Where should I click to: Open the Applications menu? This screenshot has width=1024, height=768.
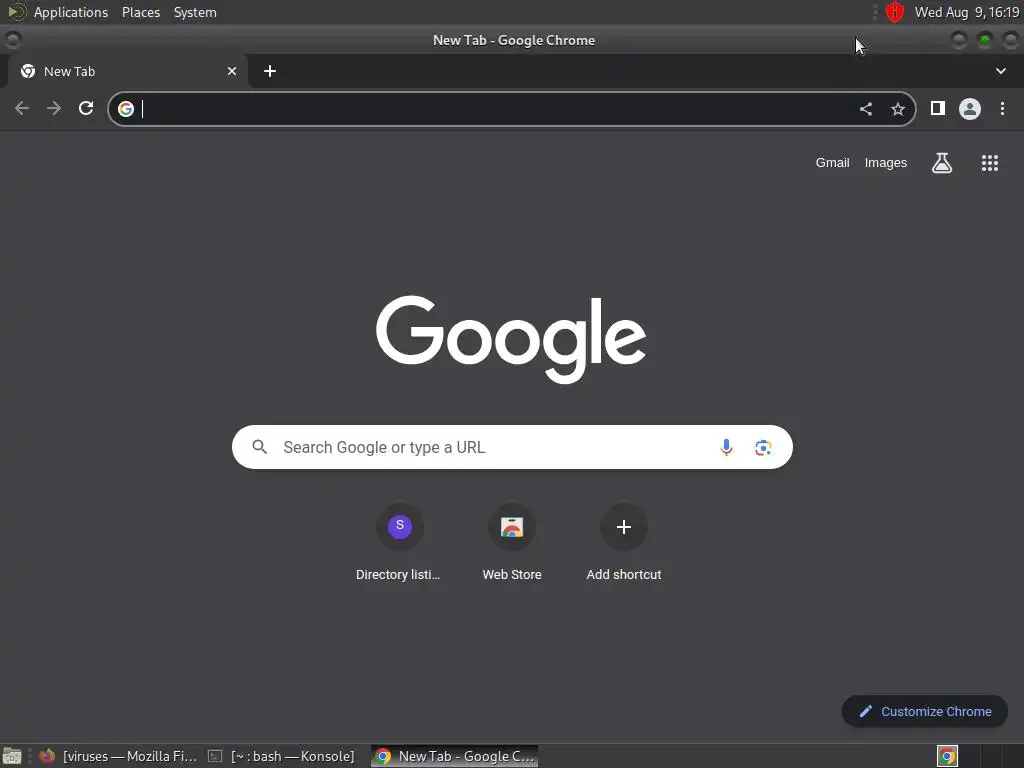click(71, 12)
